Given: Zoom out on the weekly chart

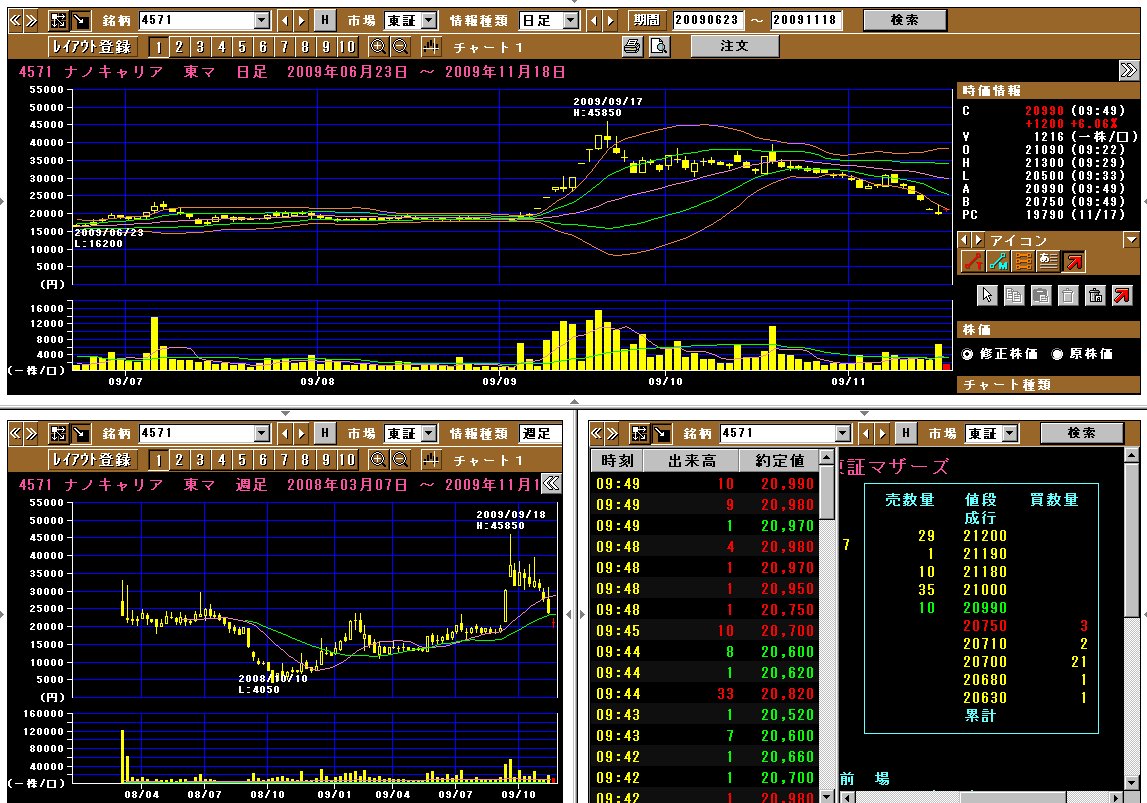Looking at the screenshot, I should [400, 460].
